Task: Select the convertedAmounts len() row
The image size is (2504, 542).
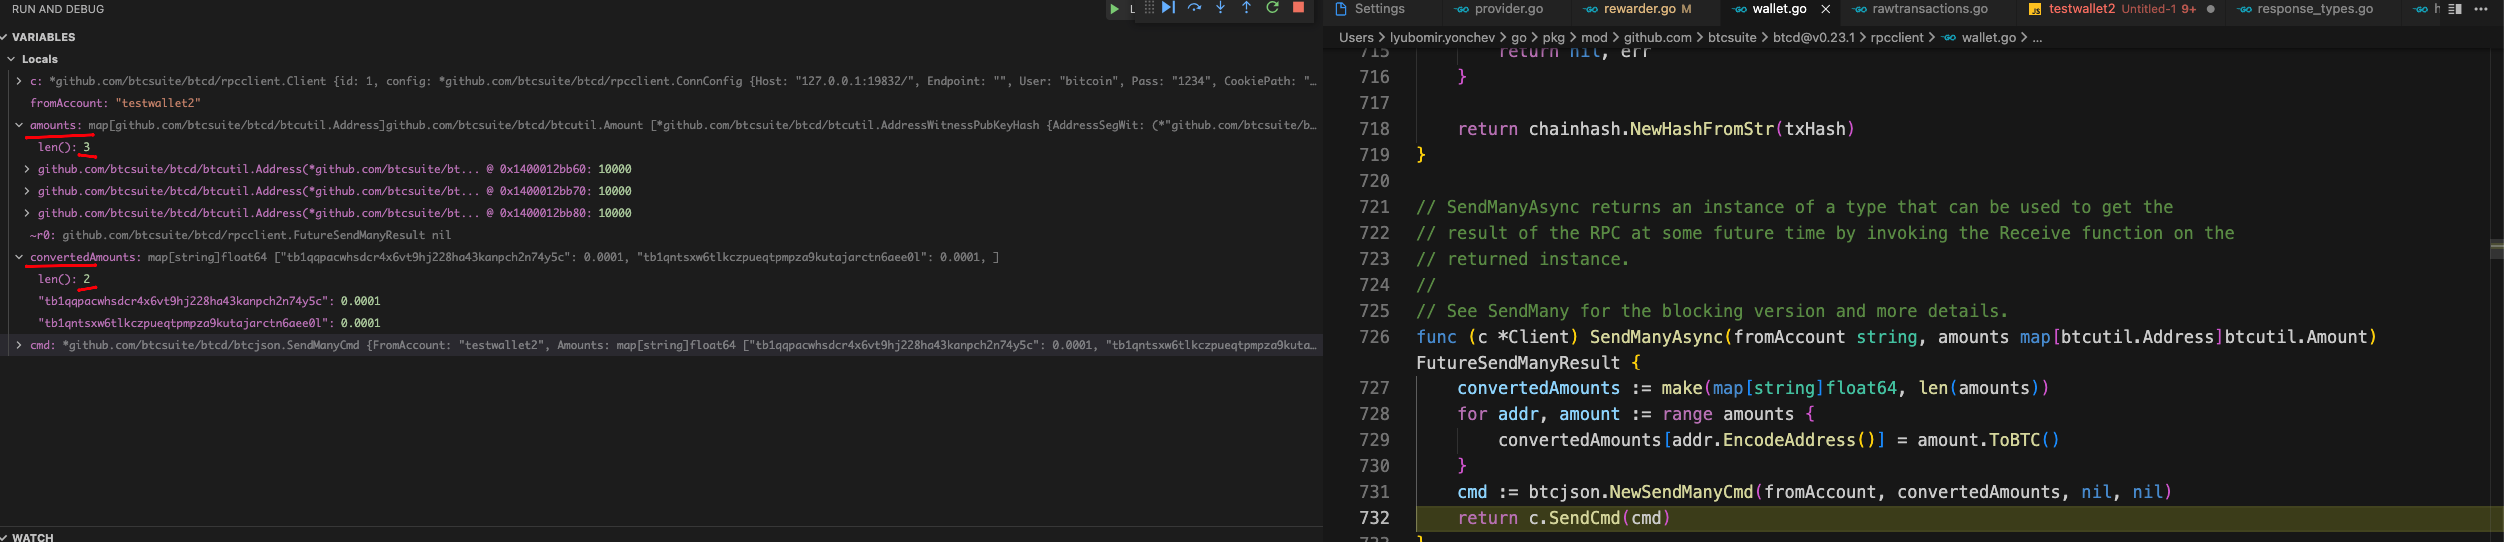Action: [x=661, y=279]
